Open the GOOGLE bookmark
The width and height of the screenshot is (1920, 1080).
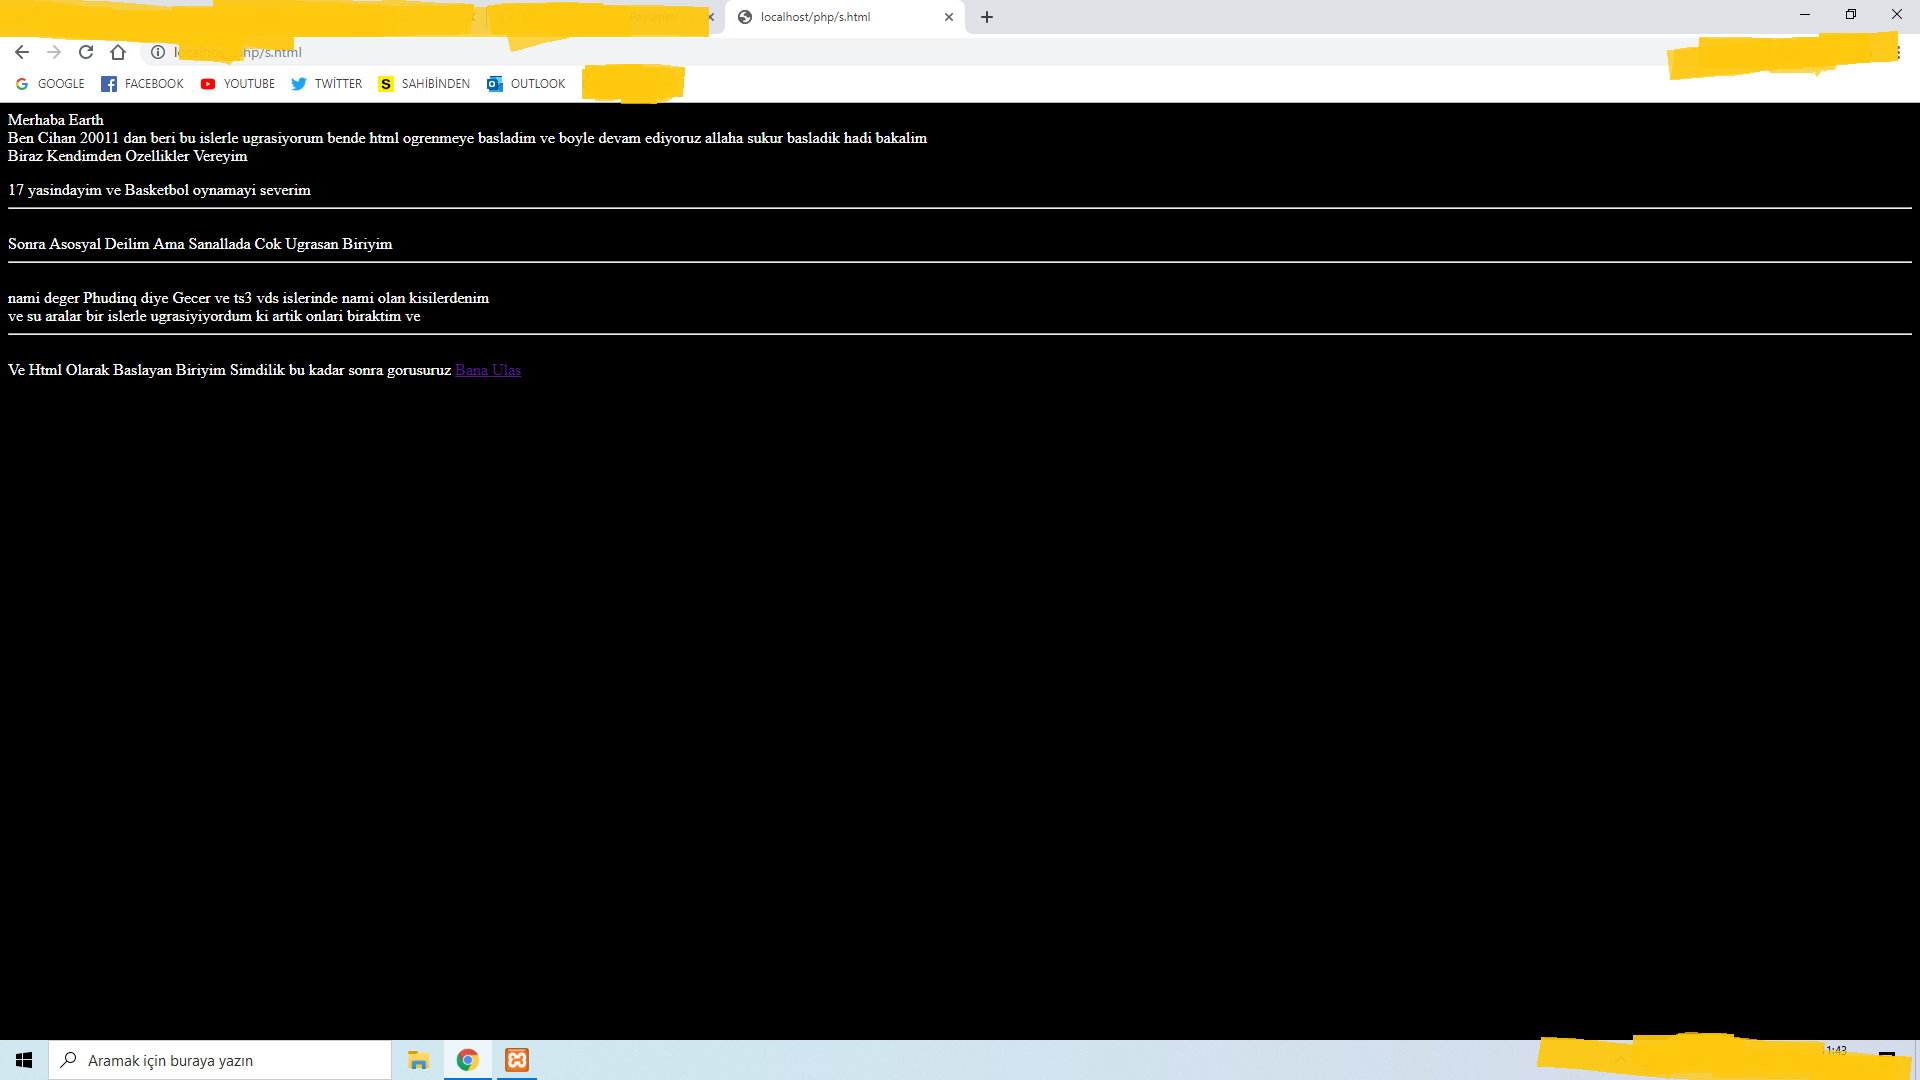tap(50, 84)
